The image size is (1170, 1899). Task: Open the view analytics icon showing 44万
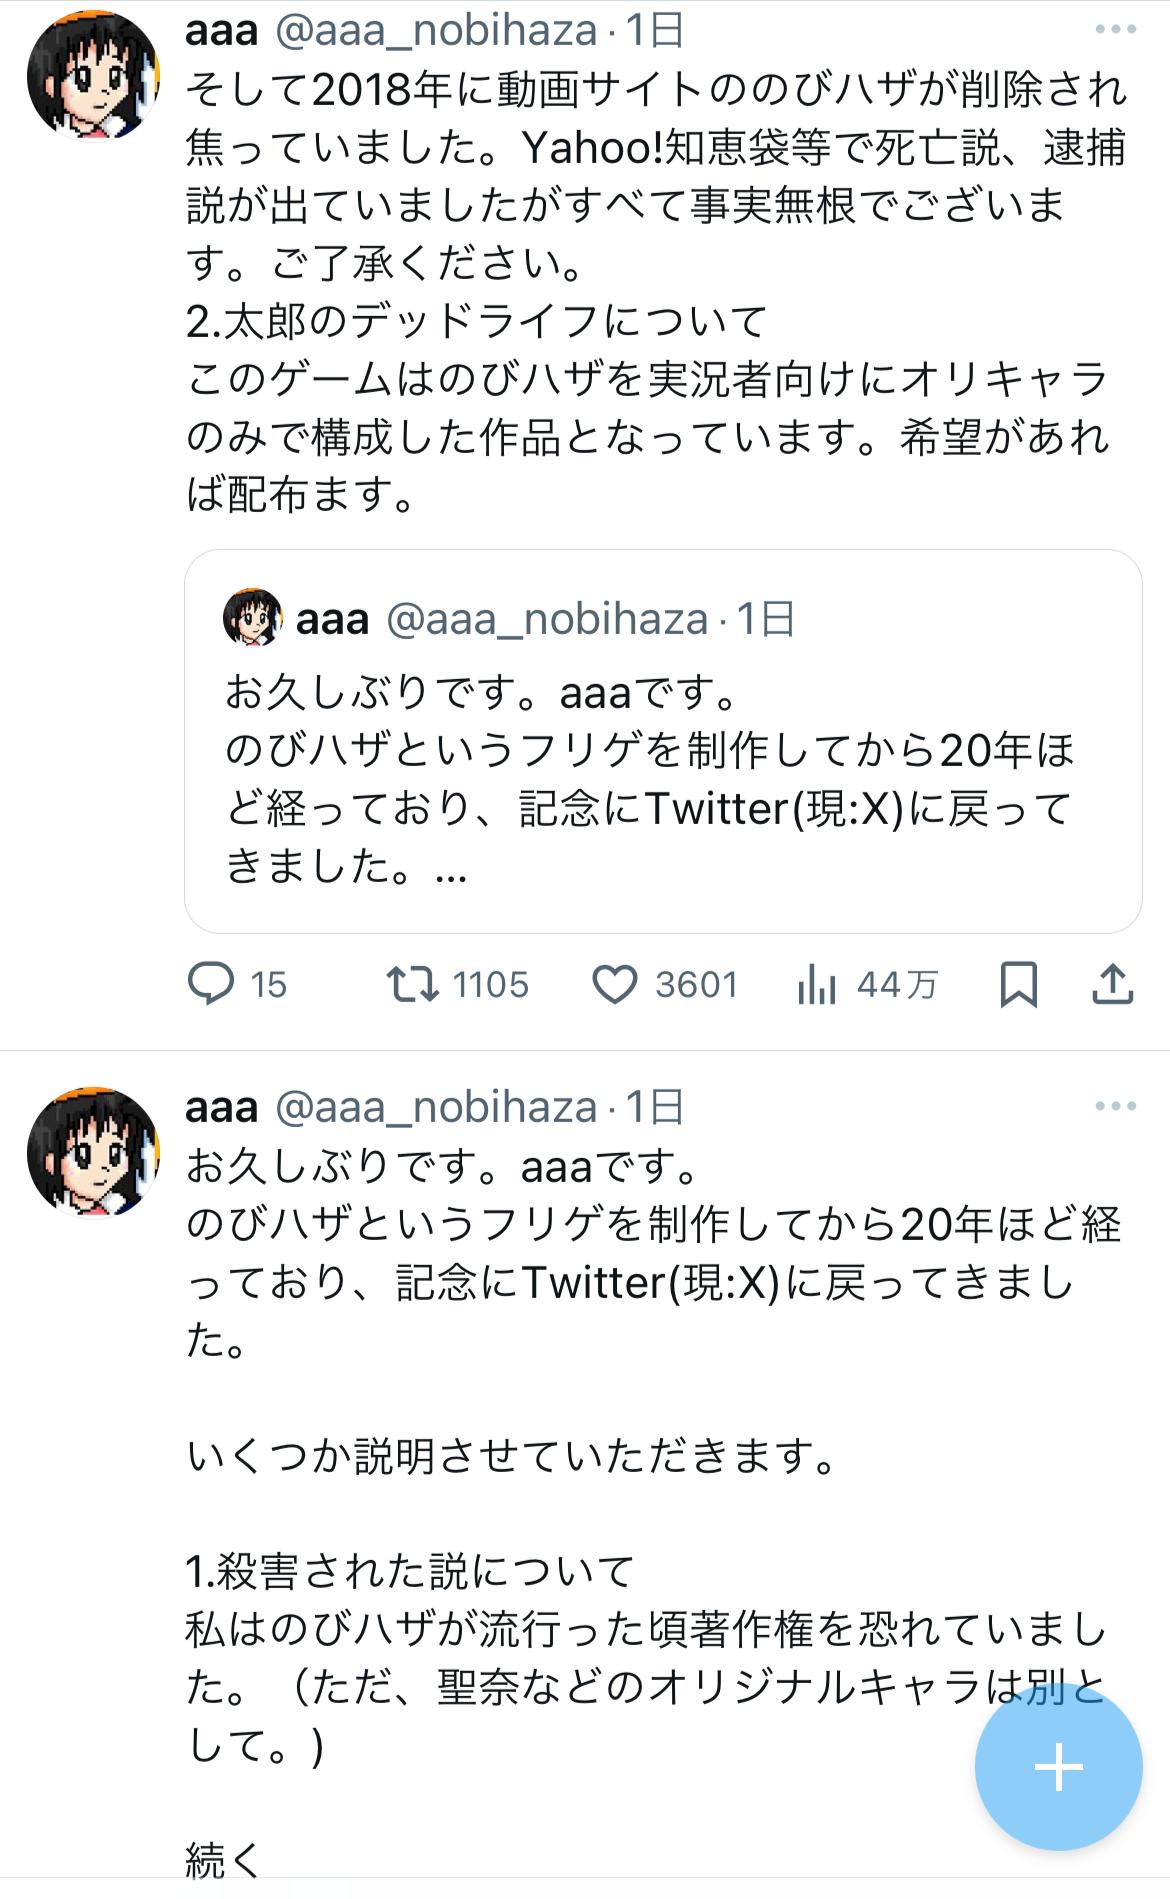pyautogui.click(x=817, y=985)
